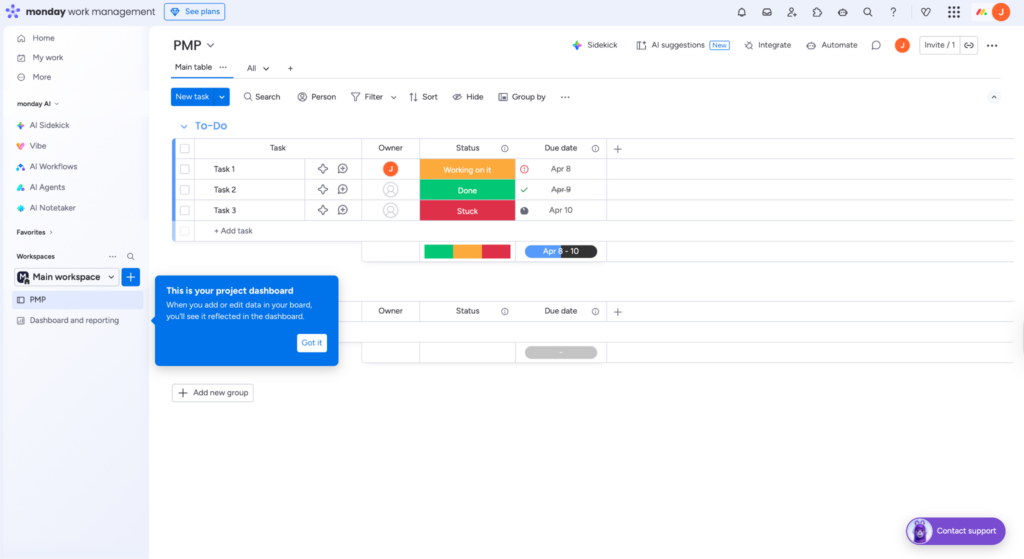Expand the Favorites section

[x=34, y=232]
